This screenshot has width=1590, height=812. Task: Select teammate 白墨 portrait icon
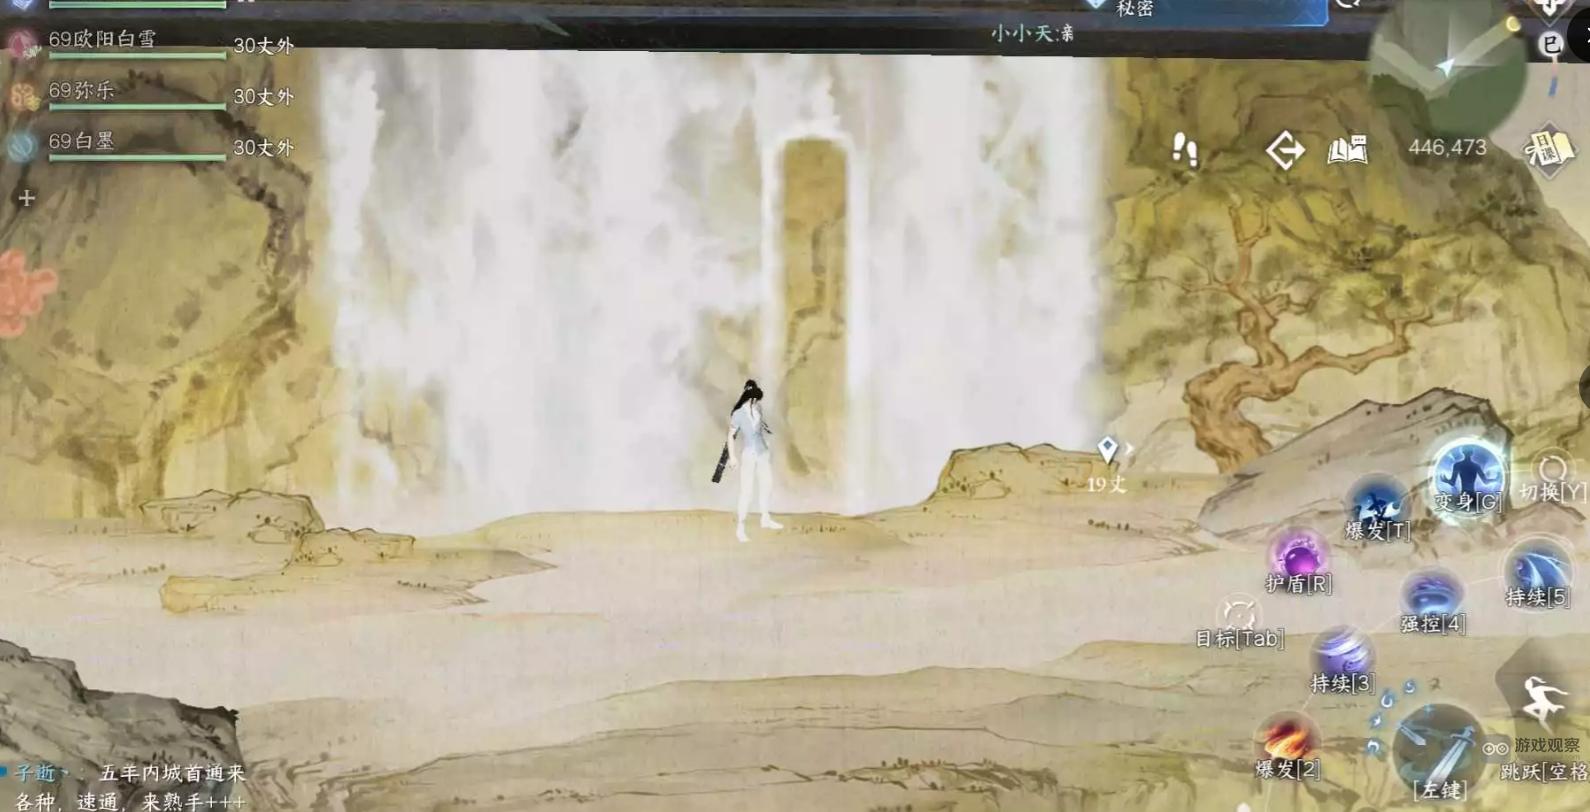coord(22,146)
